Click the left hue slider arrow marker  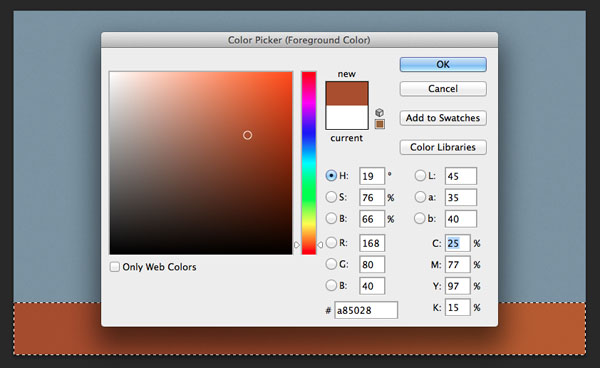(297, 245)
